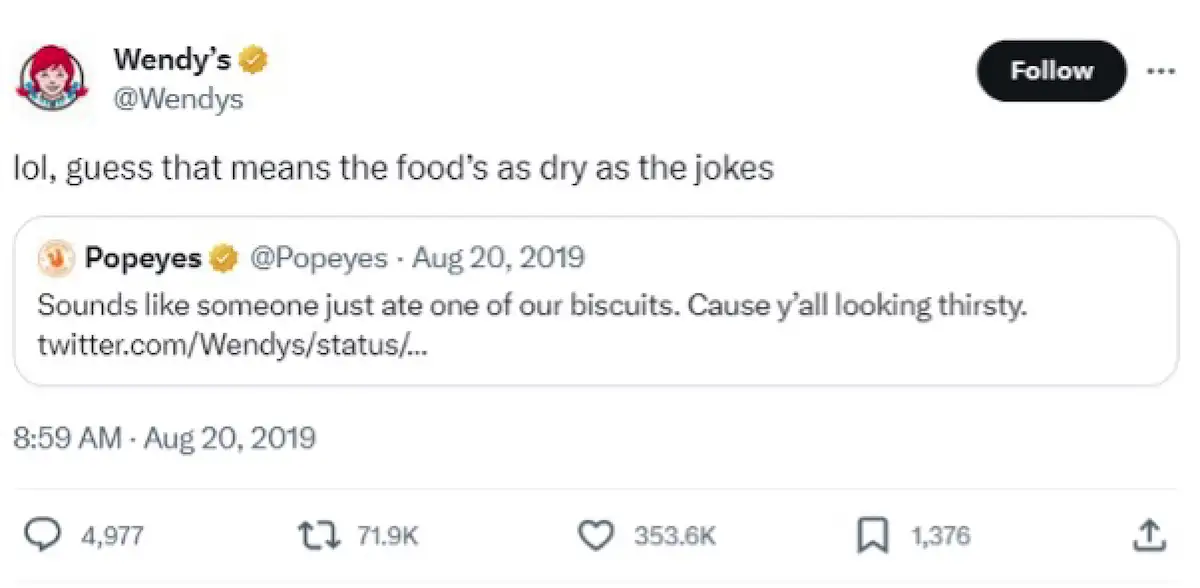Open the reply dialog for Wendy's tweet

[41, 535]
